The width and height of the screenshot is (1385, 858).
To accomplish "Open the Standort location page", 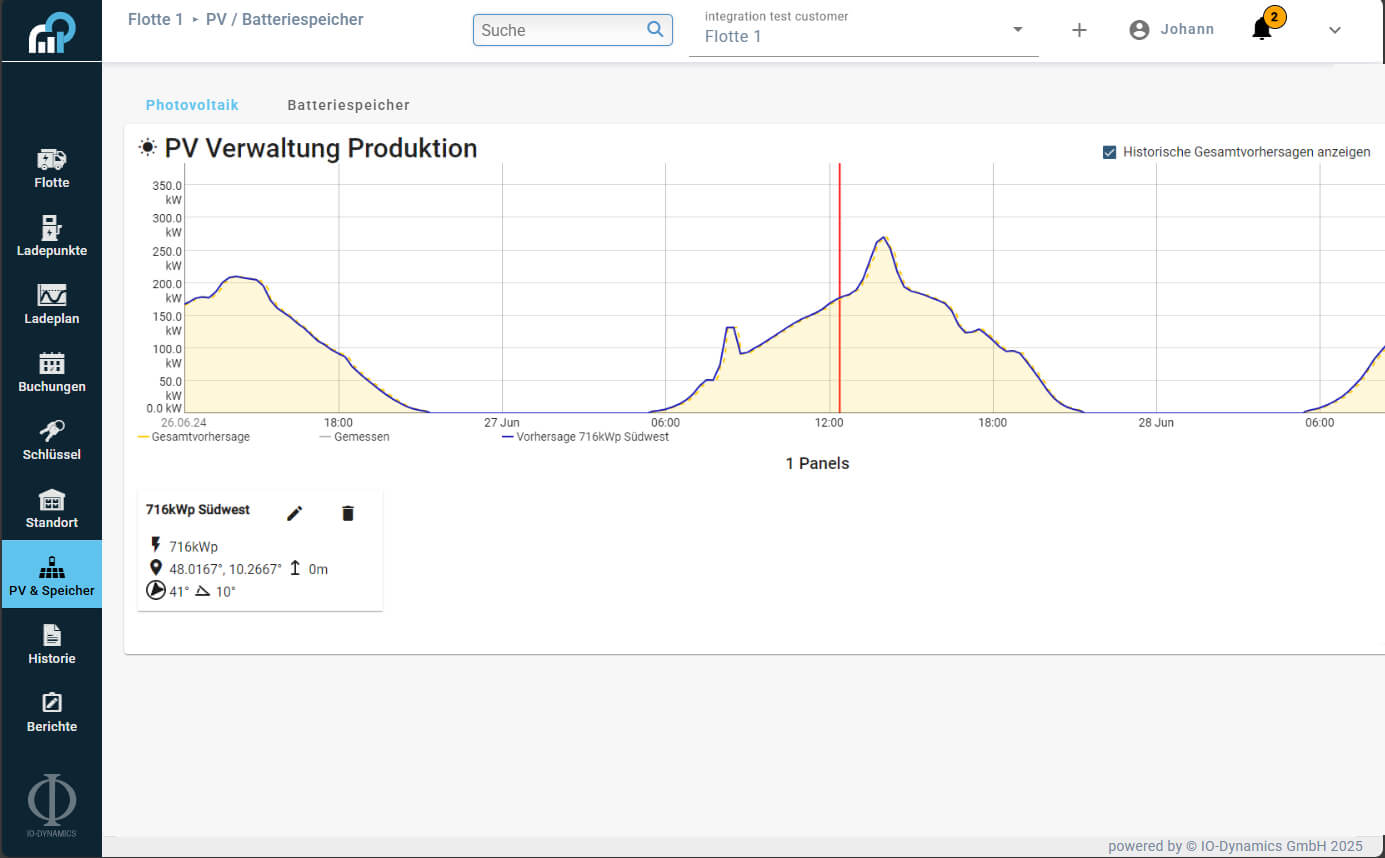I will [x=51, y=508].
